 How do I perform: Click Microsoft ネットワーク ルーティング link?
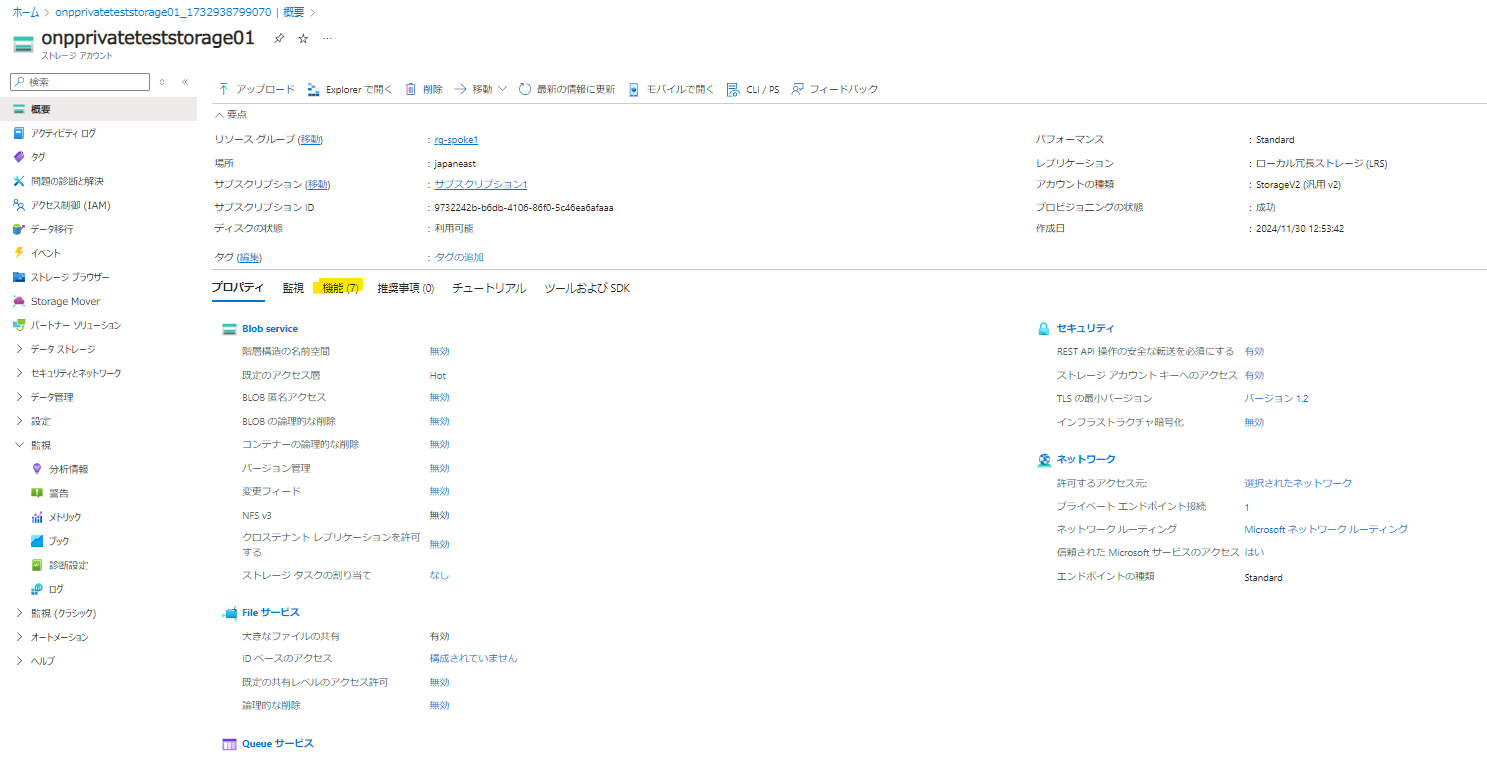[x=1326, y=529]
